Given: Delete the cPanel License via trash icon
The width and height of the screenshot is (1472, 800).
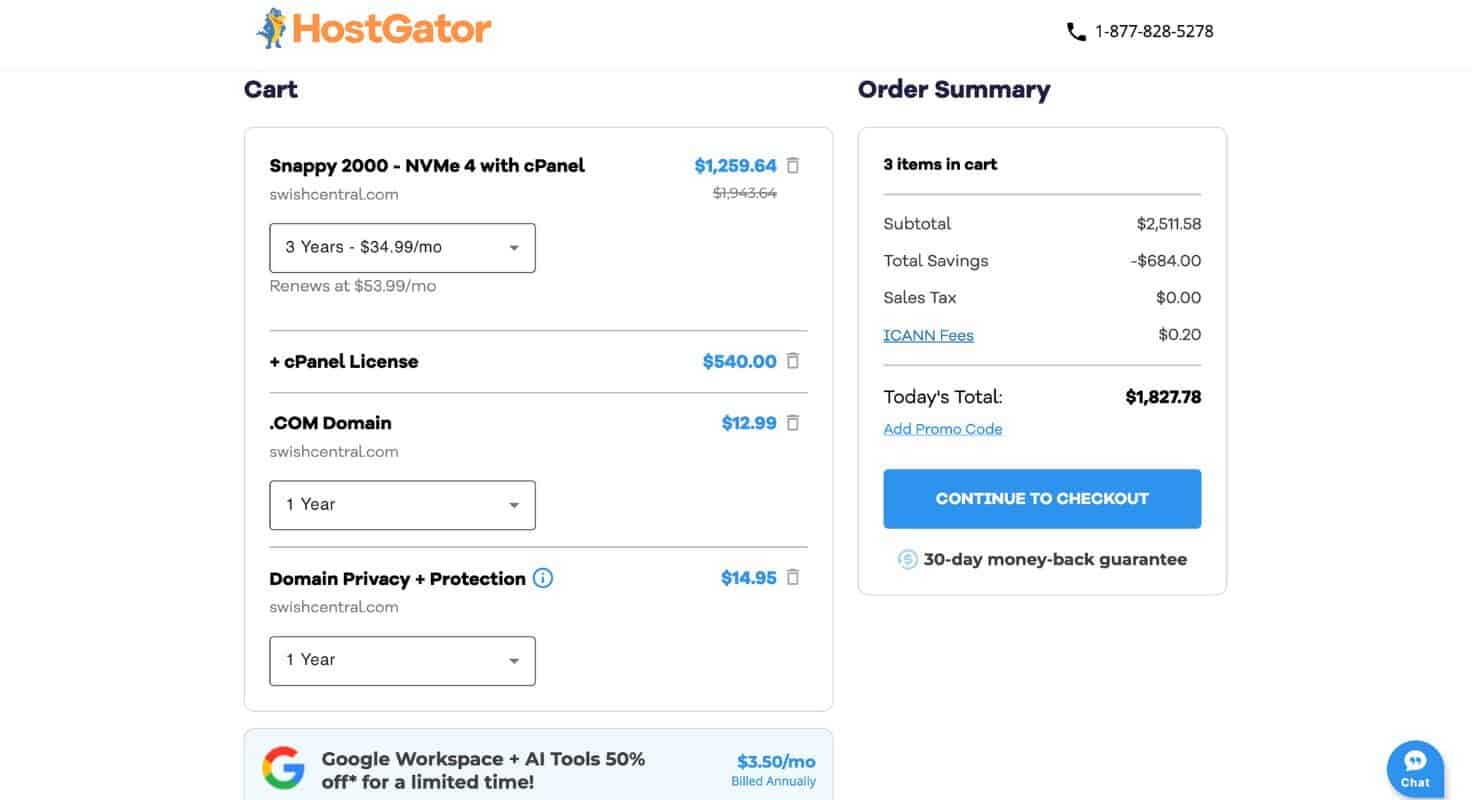Looking at the screenshot, I should 792,361.
